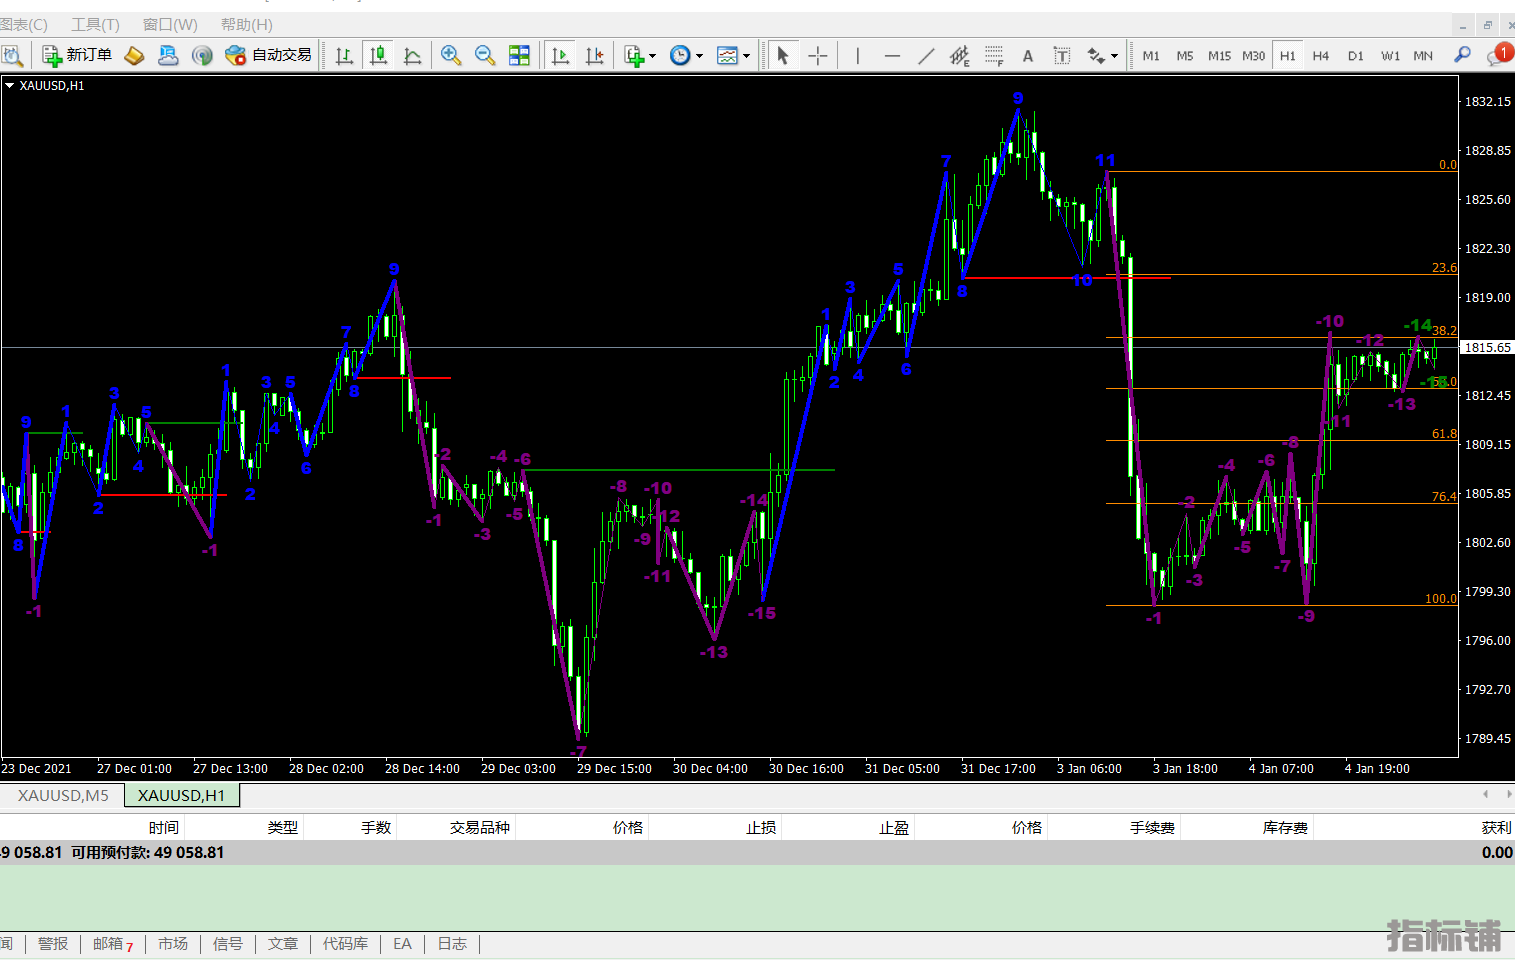Viewport: 1515px width, 960px height.
Task: Select the Fibonacci retracement tool
Action: pyautogui.click(x=994, y=55)
